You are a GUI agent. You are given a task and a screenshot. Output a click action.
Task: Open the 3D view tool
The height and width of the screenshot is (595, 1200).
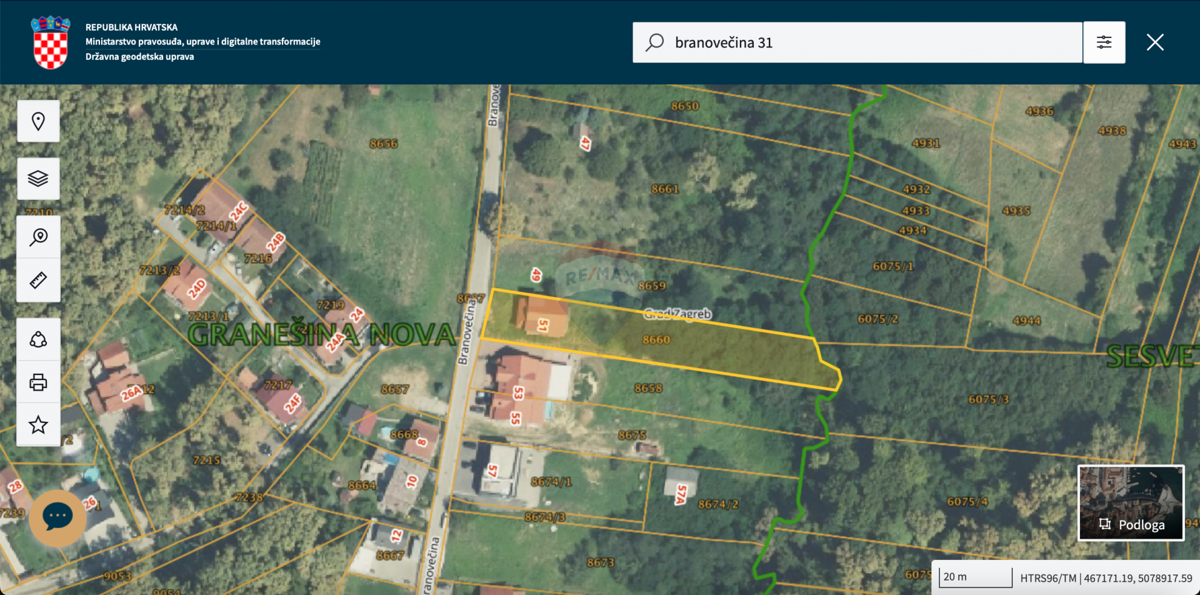(38, 339)
